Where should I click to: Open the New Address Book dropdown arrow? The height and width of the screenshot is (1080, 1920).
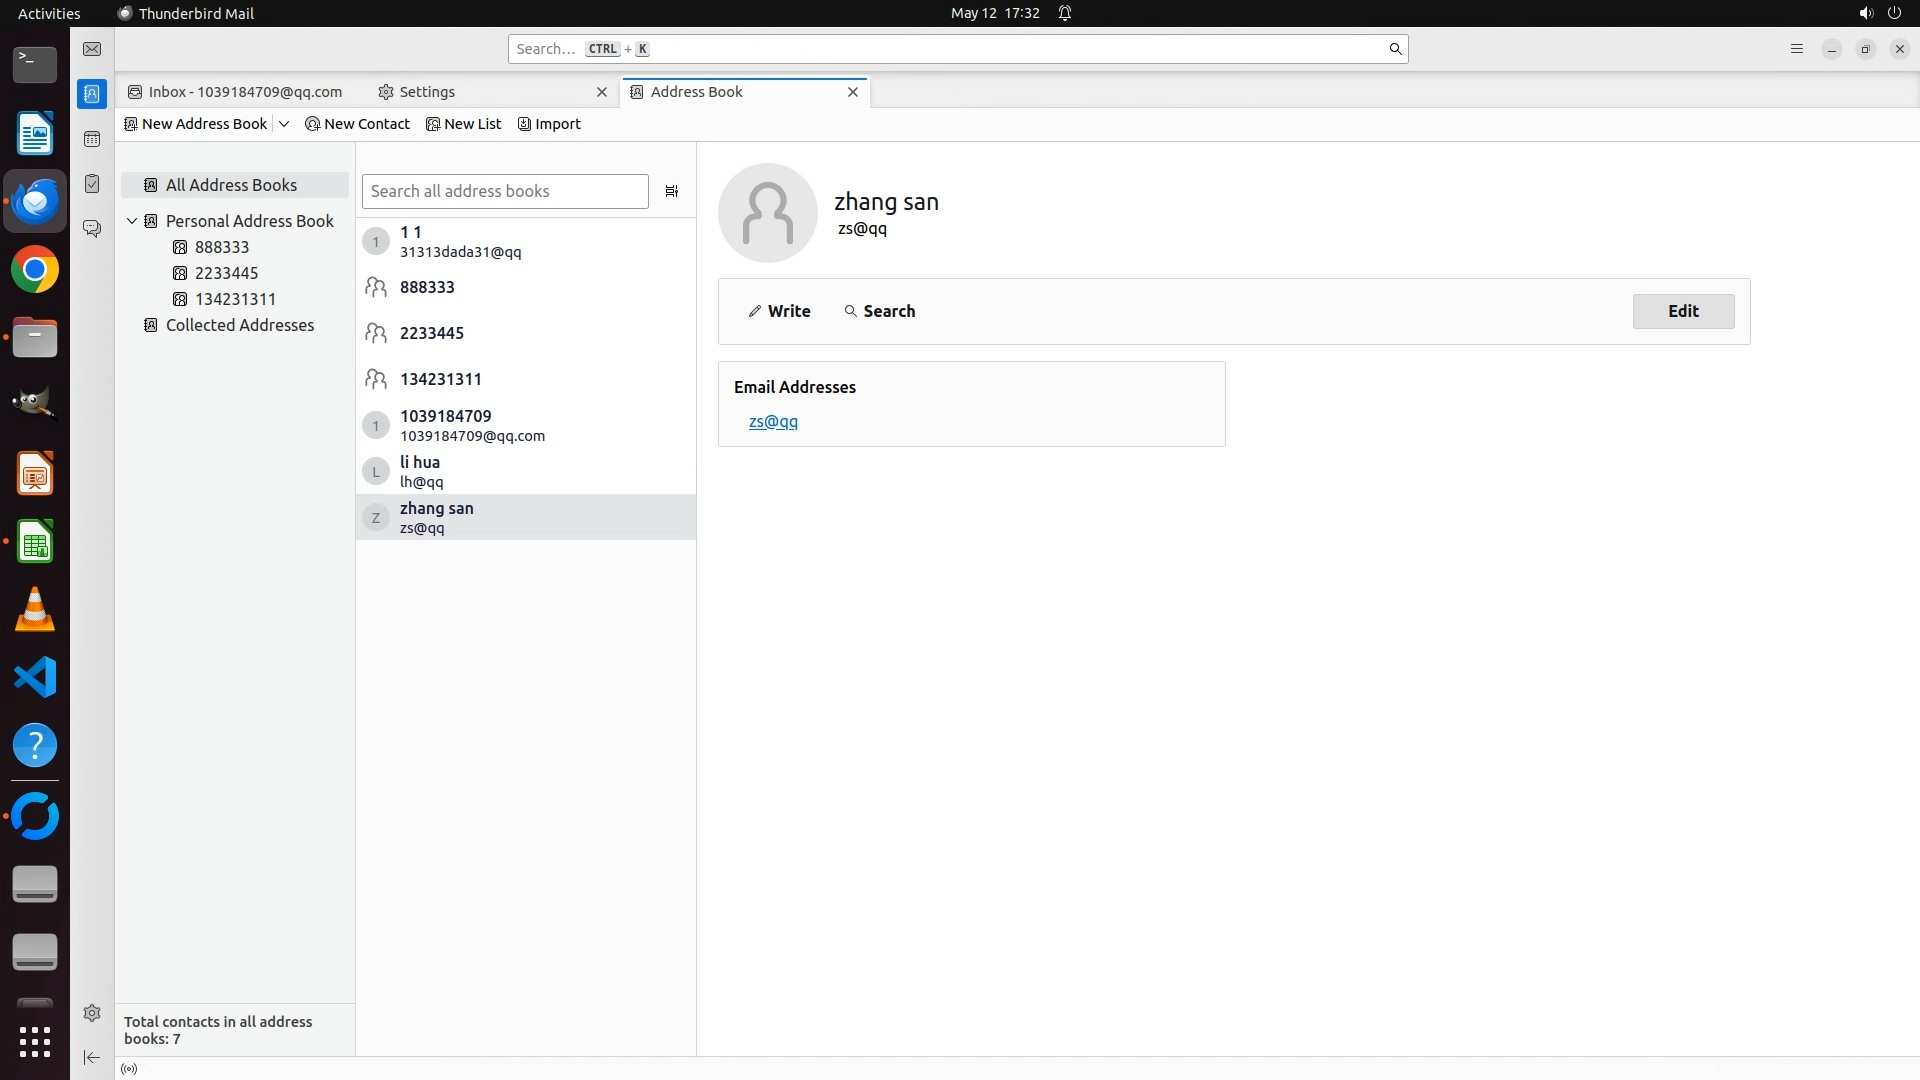point(284,124)
